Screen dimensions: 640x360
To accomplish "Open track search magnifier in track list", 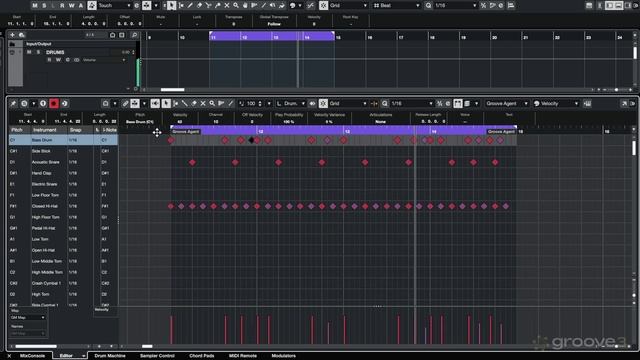I will tap(134, 35).
